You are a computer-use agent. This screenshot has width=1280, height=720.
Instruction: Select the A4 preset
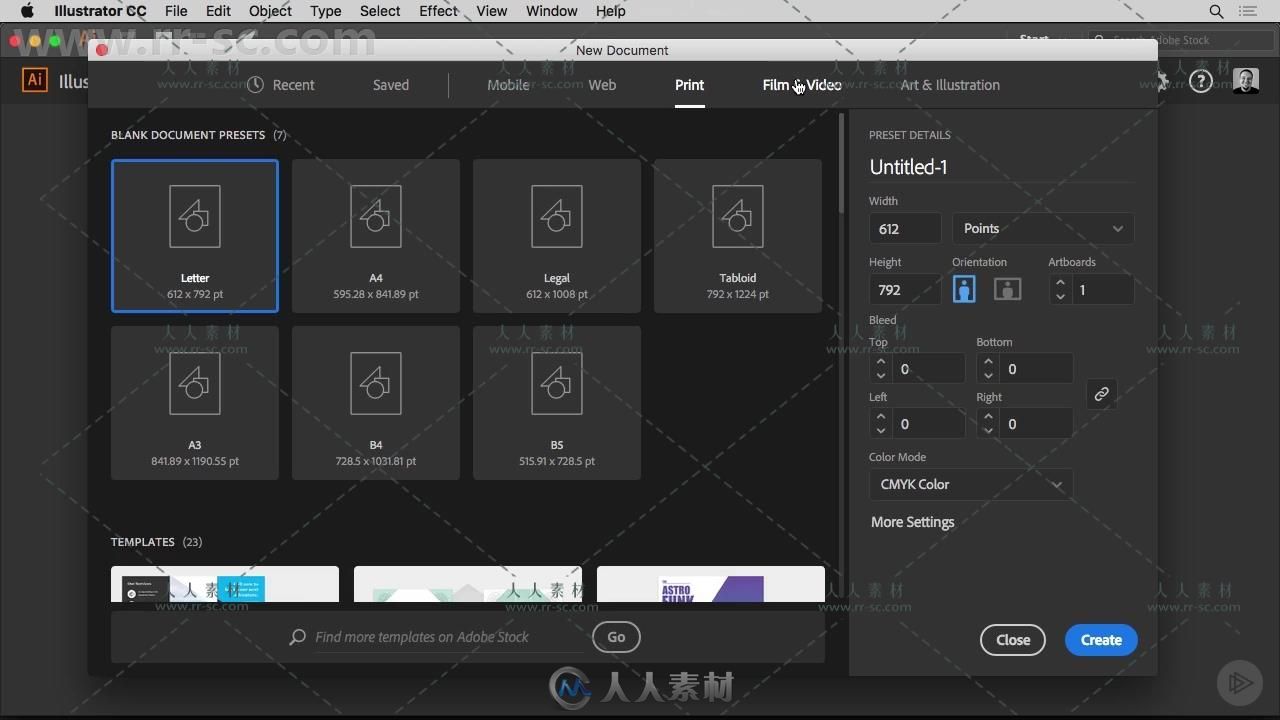(376, 236)
